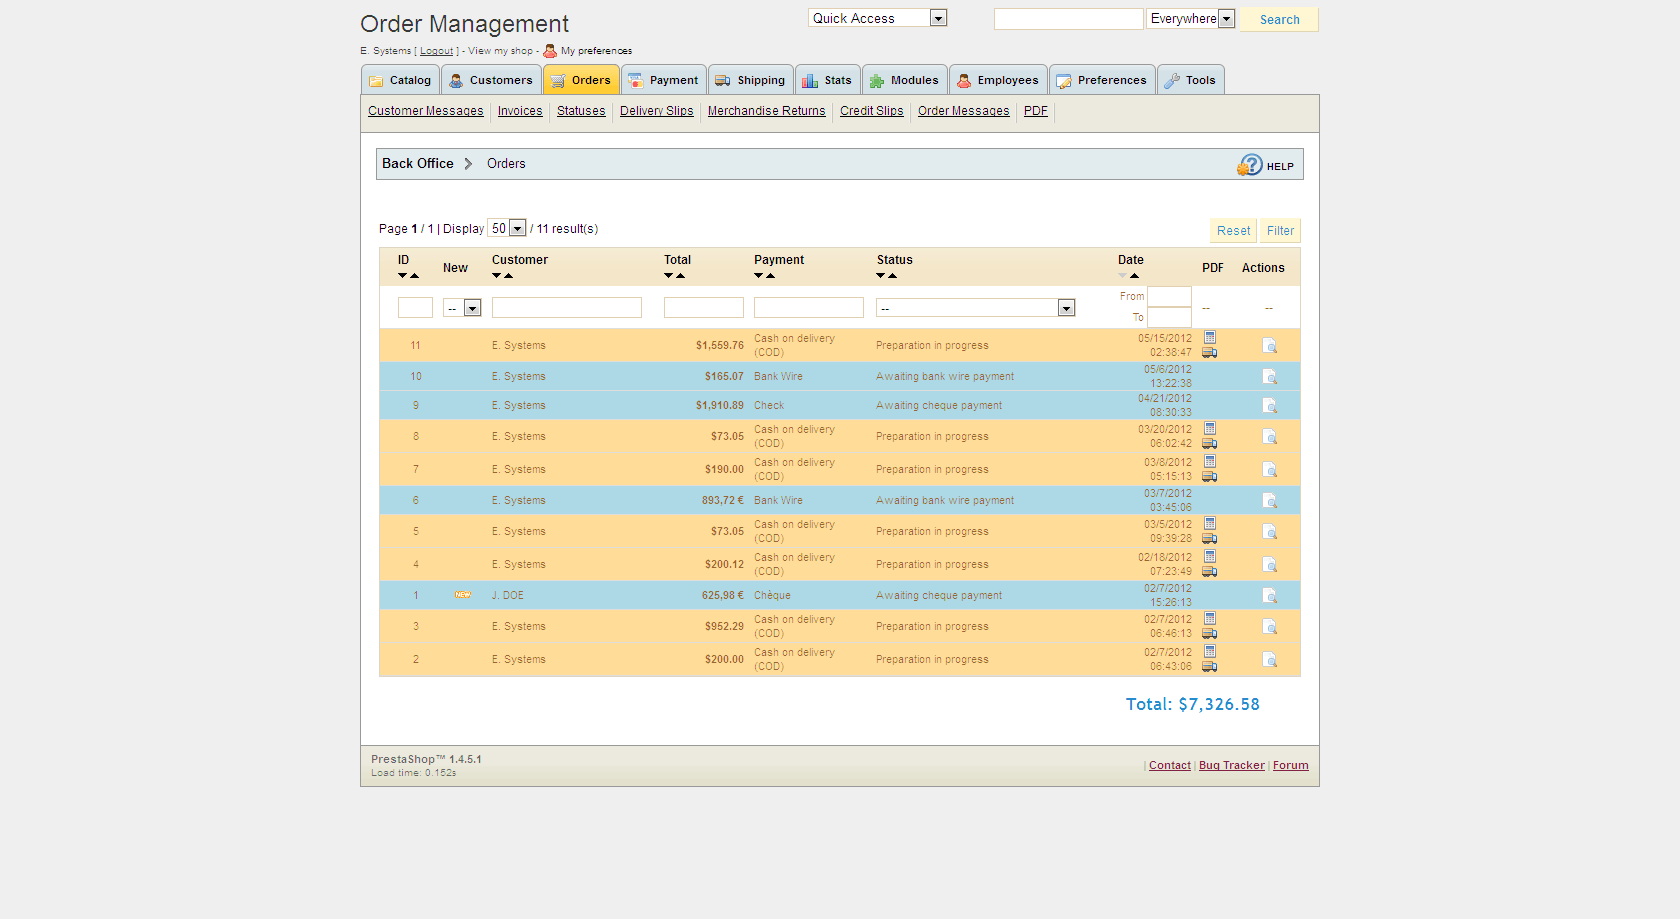Screen dimensions: 1680x919
Task: Log out via the Logout link
Action: coord(436,50)
